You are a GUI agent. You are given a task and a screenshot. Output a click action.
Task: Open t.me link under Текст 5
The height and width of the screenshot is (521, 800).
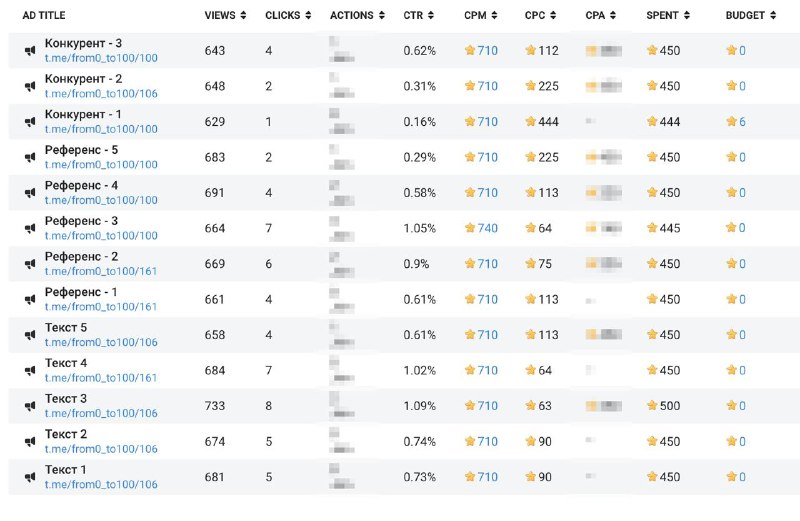[101, 342]
